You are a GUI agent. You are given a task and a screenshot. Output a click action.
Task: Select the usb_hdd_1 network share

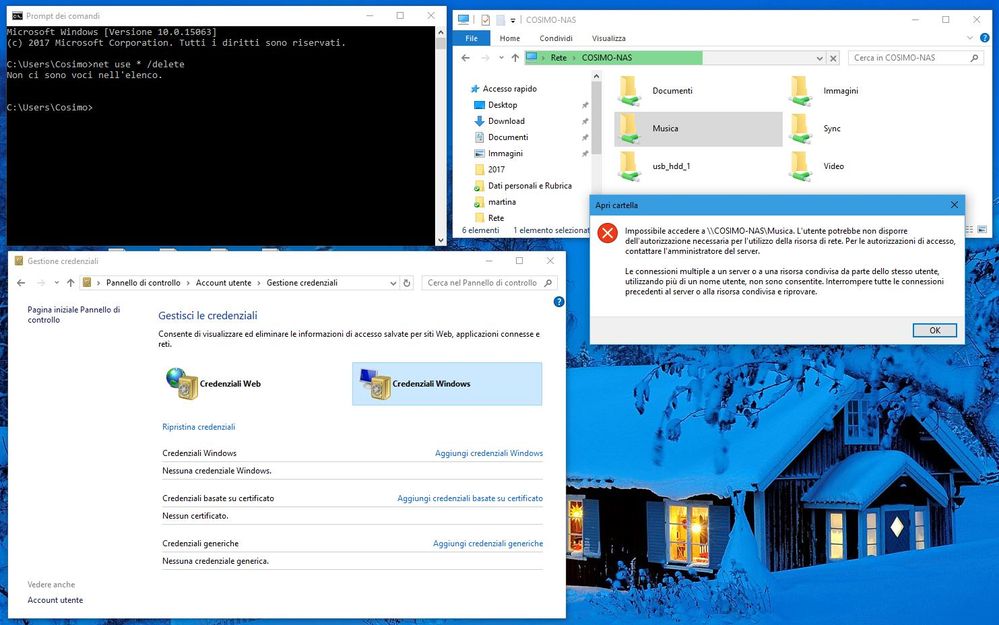[x=628, y=166]
